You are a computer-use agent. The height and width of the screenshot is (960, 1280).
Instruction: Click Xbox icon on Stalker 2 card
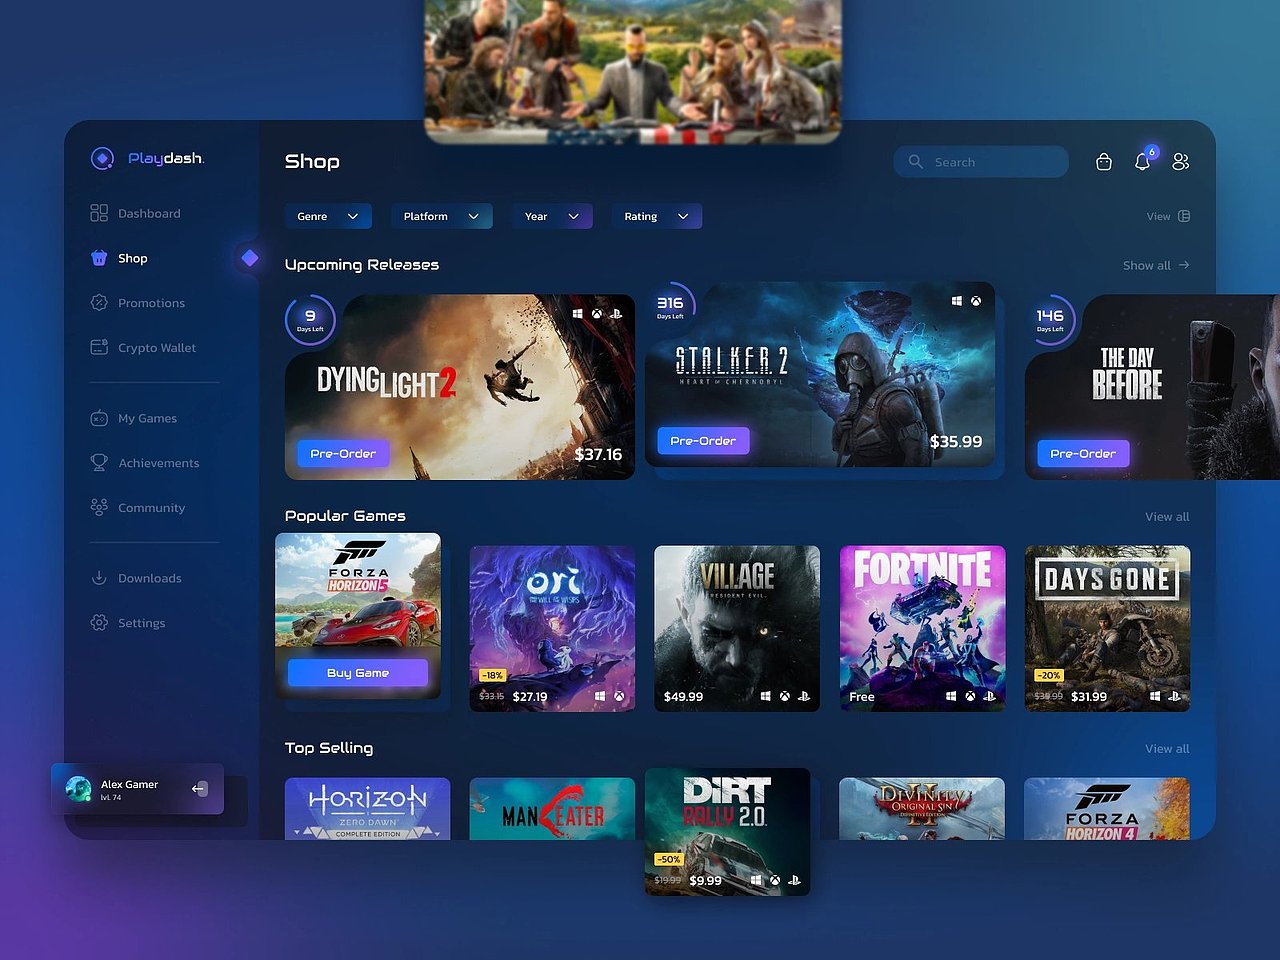pos(976,301)
